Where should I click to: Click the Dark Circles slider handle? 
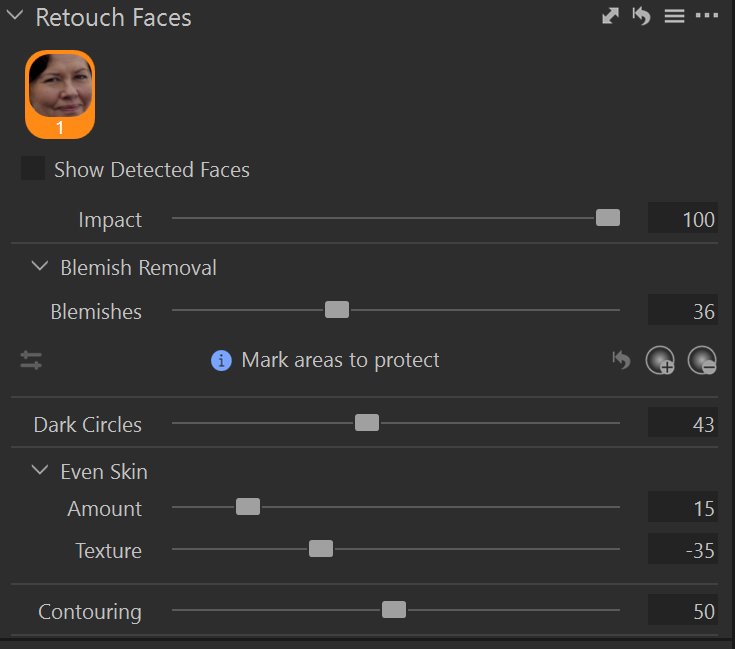coord(367,423)
